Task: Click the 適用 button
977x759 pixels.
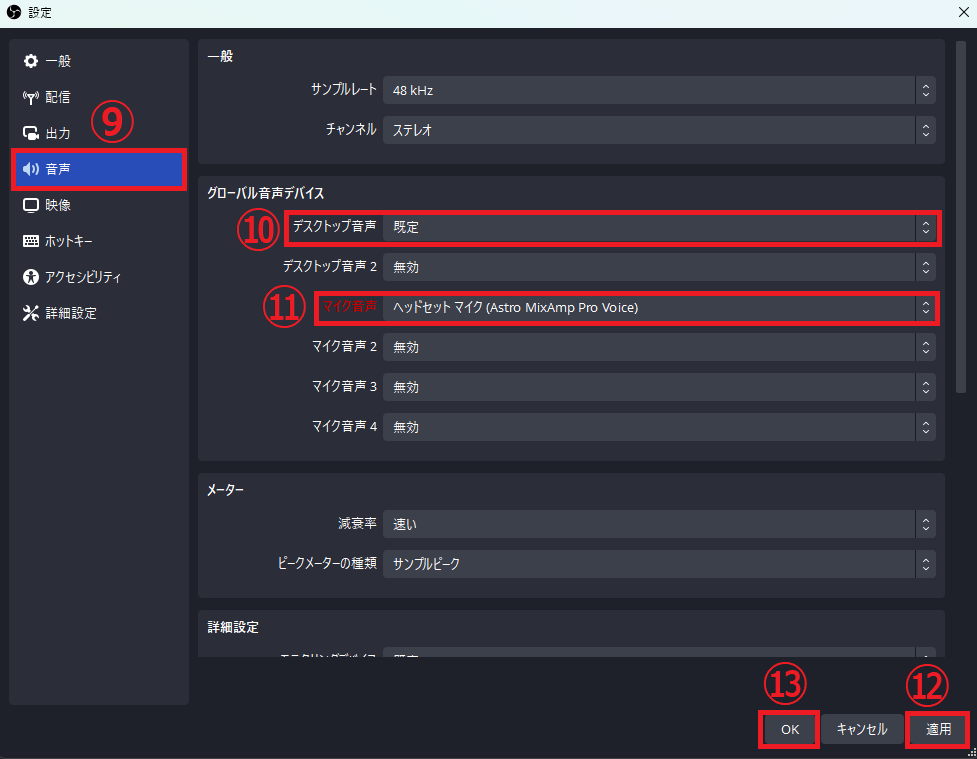Action: (938, 729)
